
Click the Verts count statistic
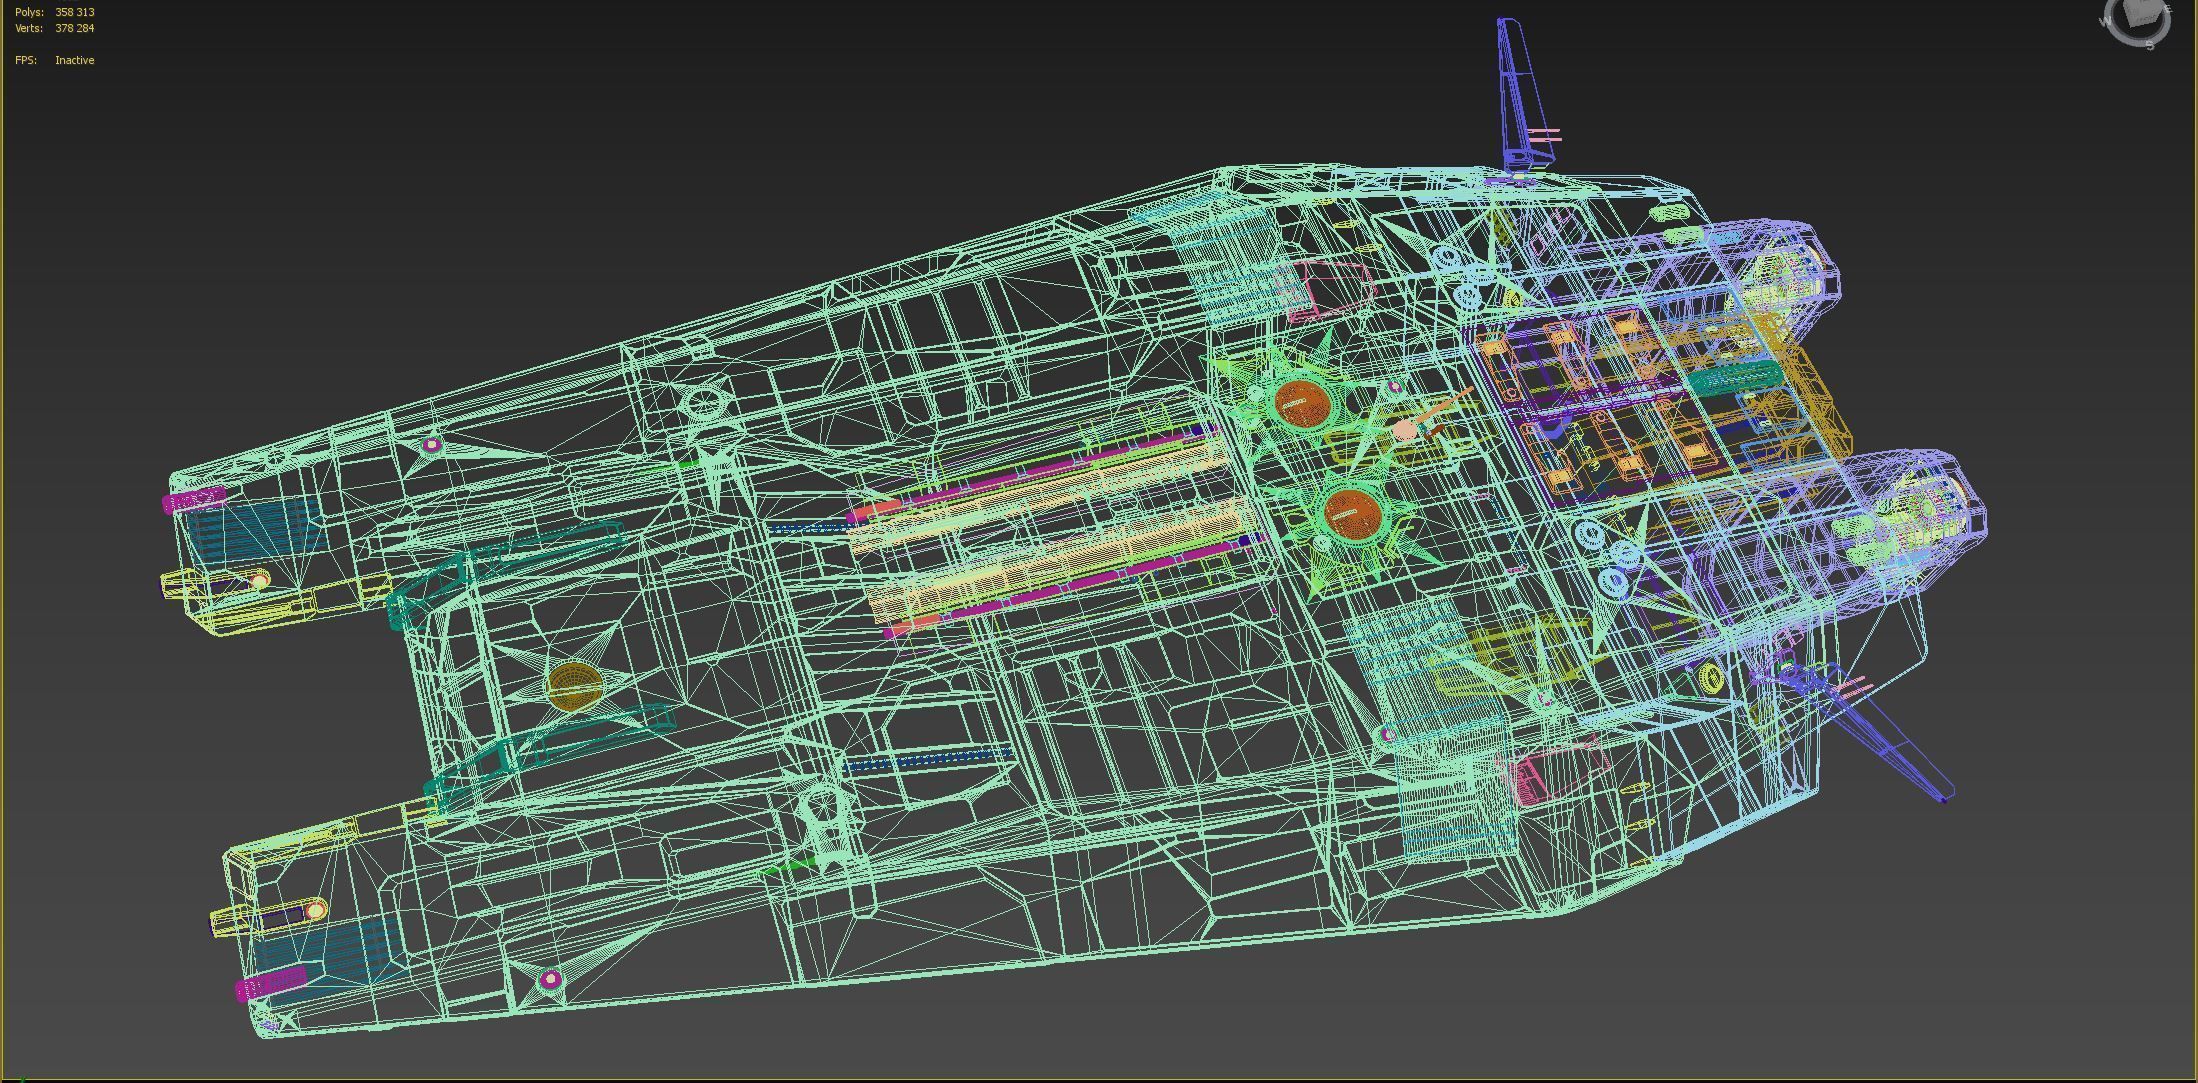74,28
